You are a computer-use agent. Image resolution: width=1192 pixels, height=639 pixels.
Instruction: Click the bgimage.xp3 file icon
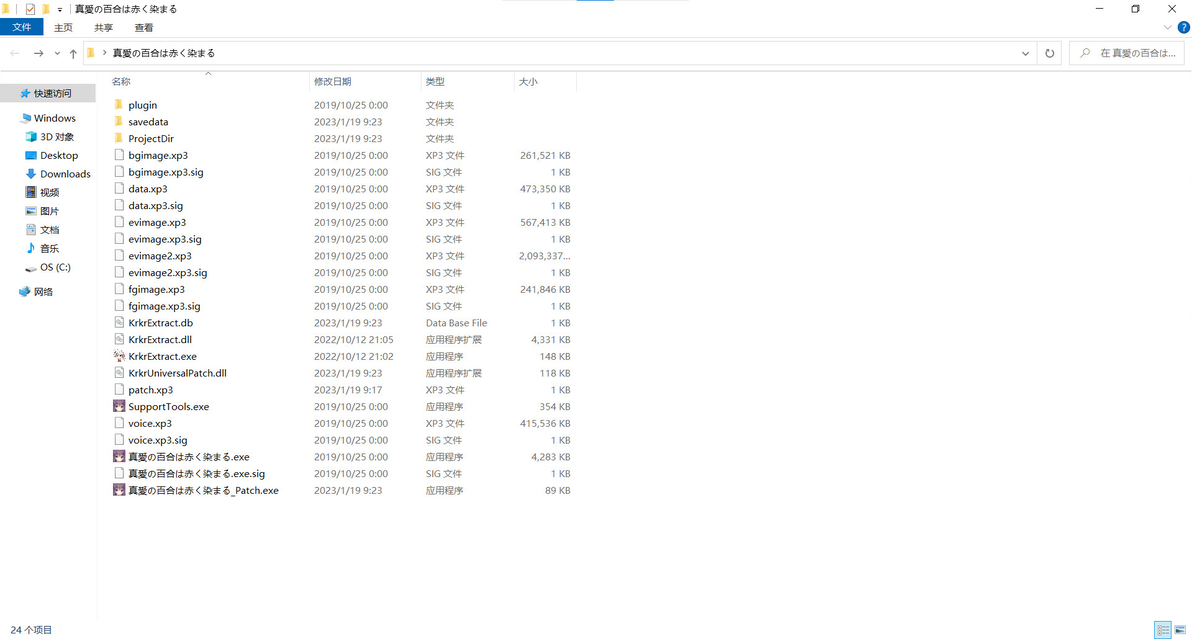coord(119,155)
